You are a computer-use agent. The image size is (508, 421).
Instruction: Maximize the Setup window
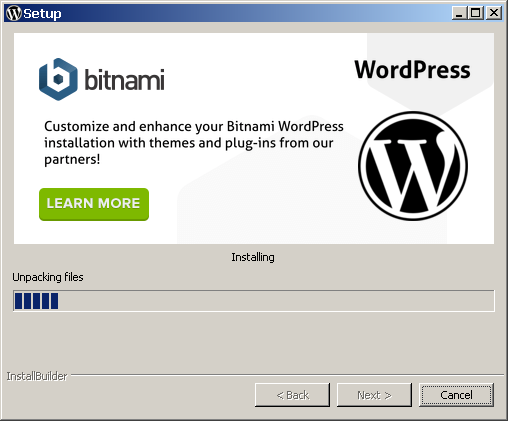(476, 13)
